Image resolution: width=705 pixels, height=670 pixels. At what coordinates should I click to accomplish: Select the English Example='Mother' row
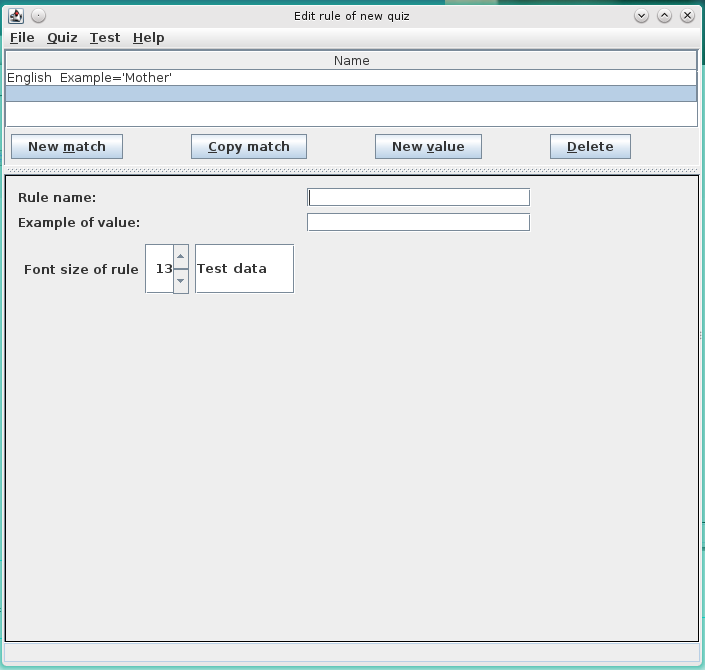tap(351, 78)
